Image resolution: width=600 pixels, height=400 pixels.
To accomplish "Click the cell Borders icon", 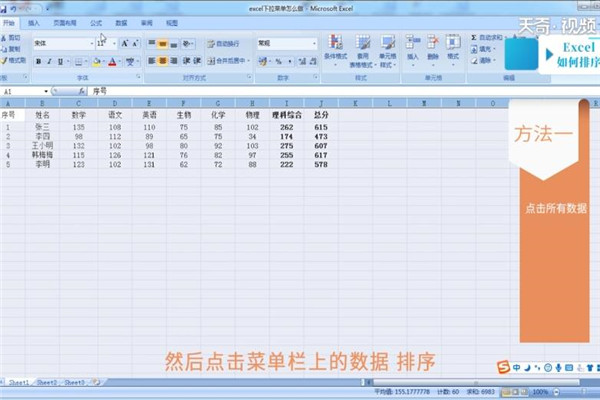I will 78,61.
